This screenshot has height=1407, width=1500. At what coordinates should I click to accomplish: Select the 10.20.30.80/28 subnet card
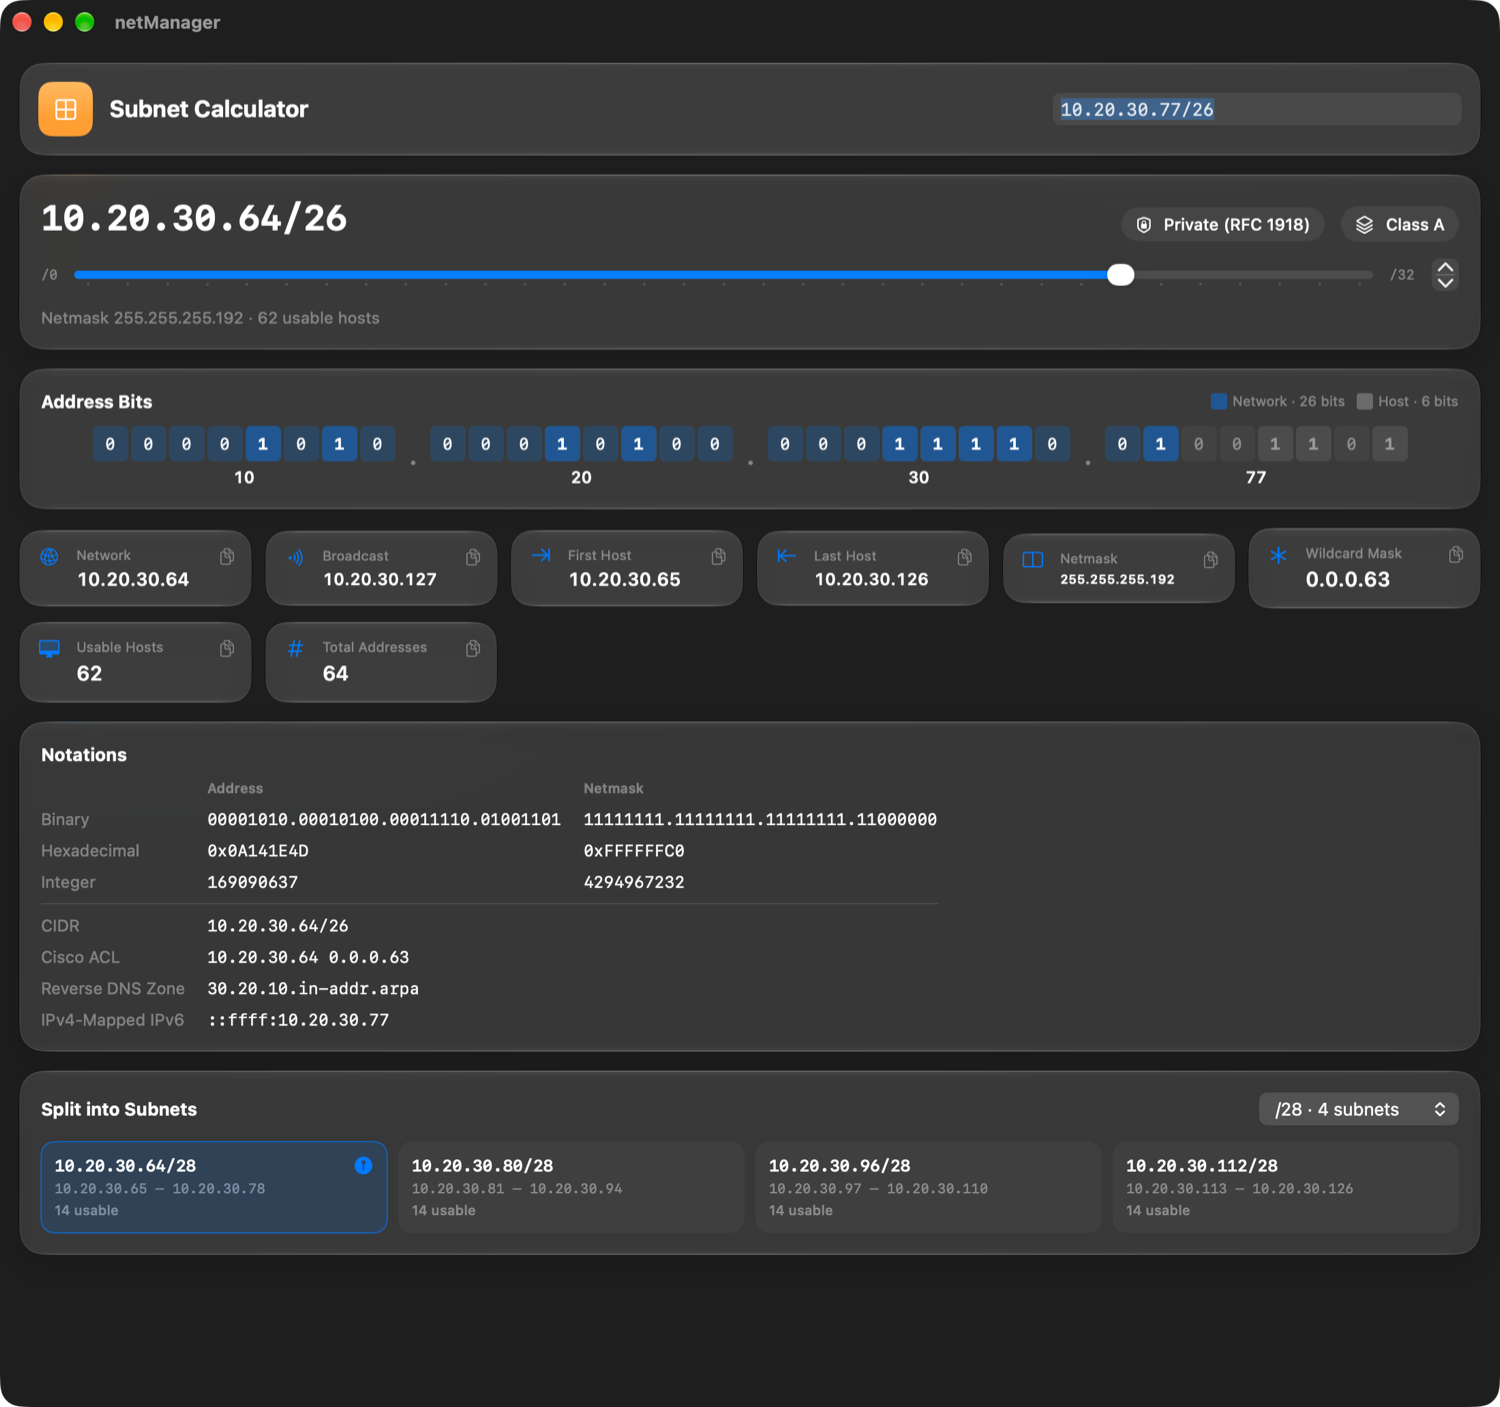tap(571, 1187)
